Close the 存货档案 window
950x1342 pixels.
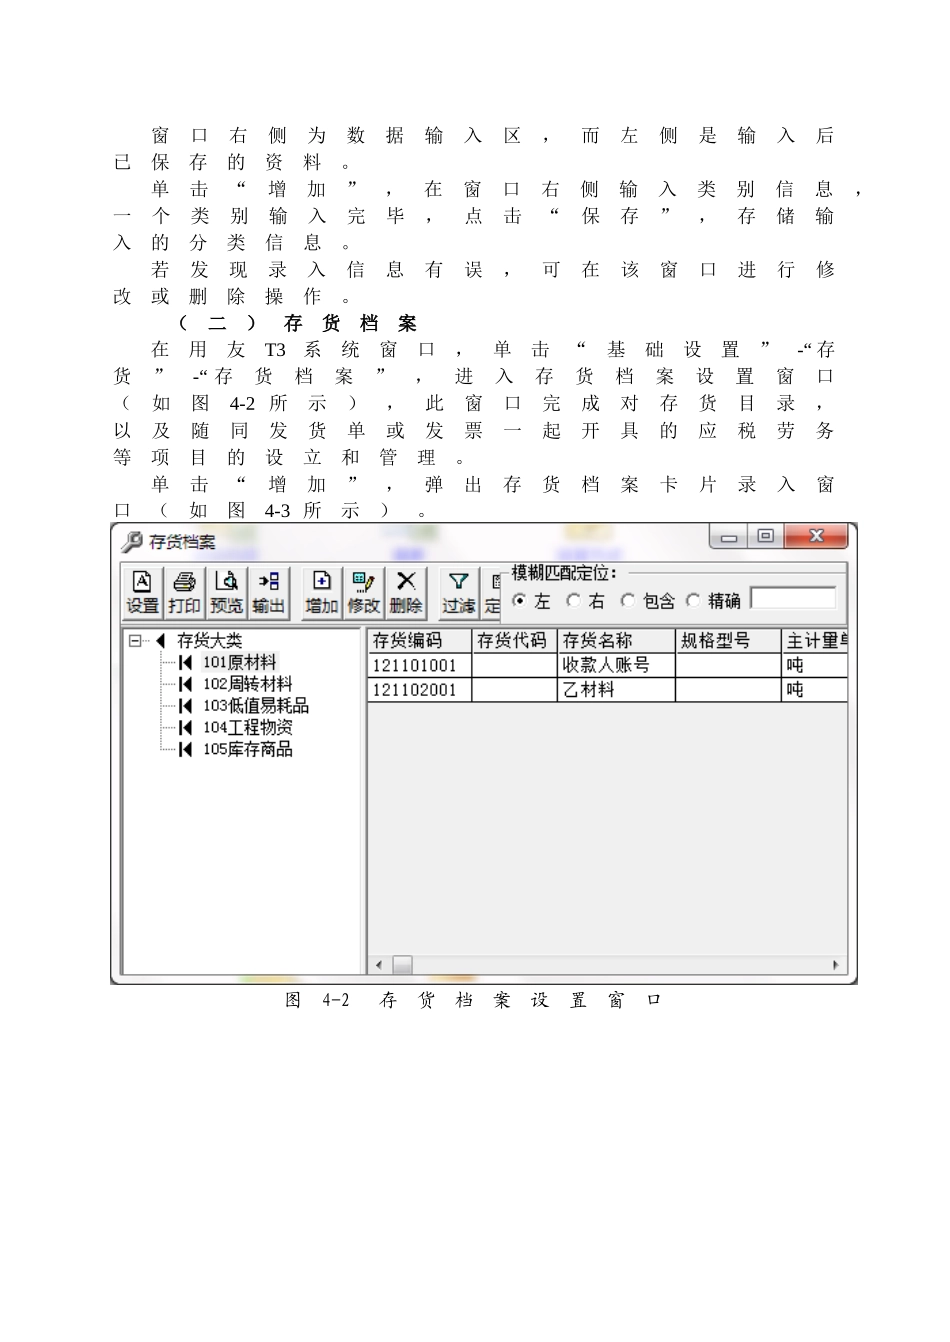pyautogui.click(x=817, y=537)
